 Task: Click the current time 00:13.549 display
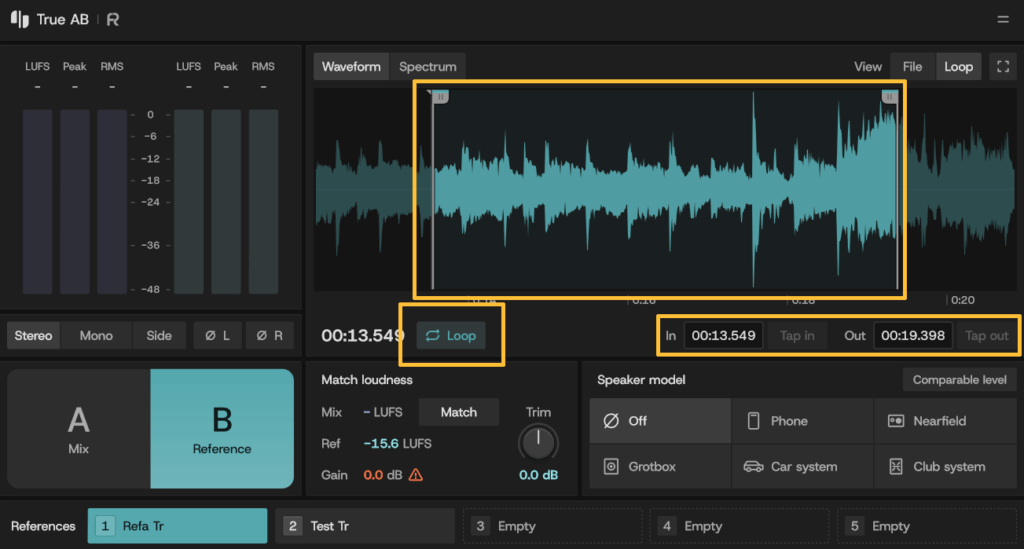pyautogui.click(x=362, y=336)
